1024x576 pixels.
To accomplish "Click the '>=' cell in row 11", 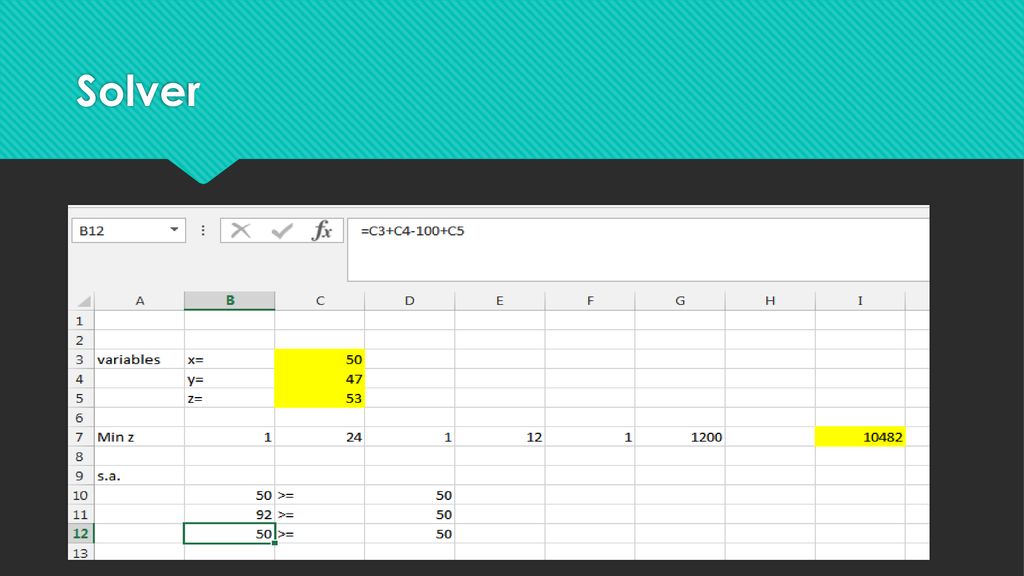I will 319,515.
